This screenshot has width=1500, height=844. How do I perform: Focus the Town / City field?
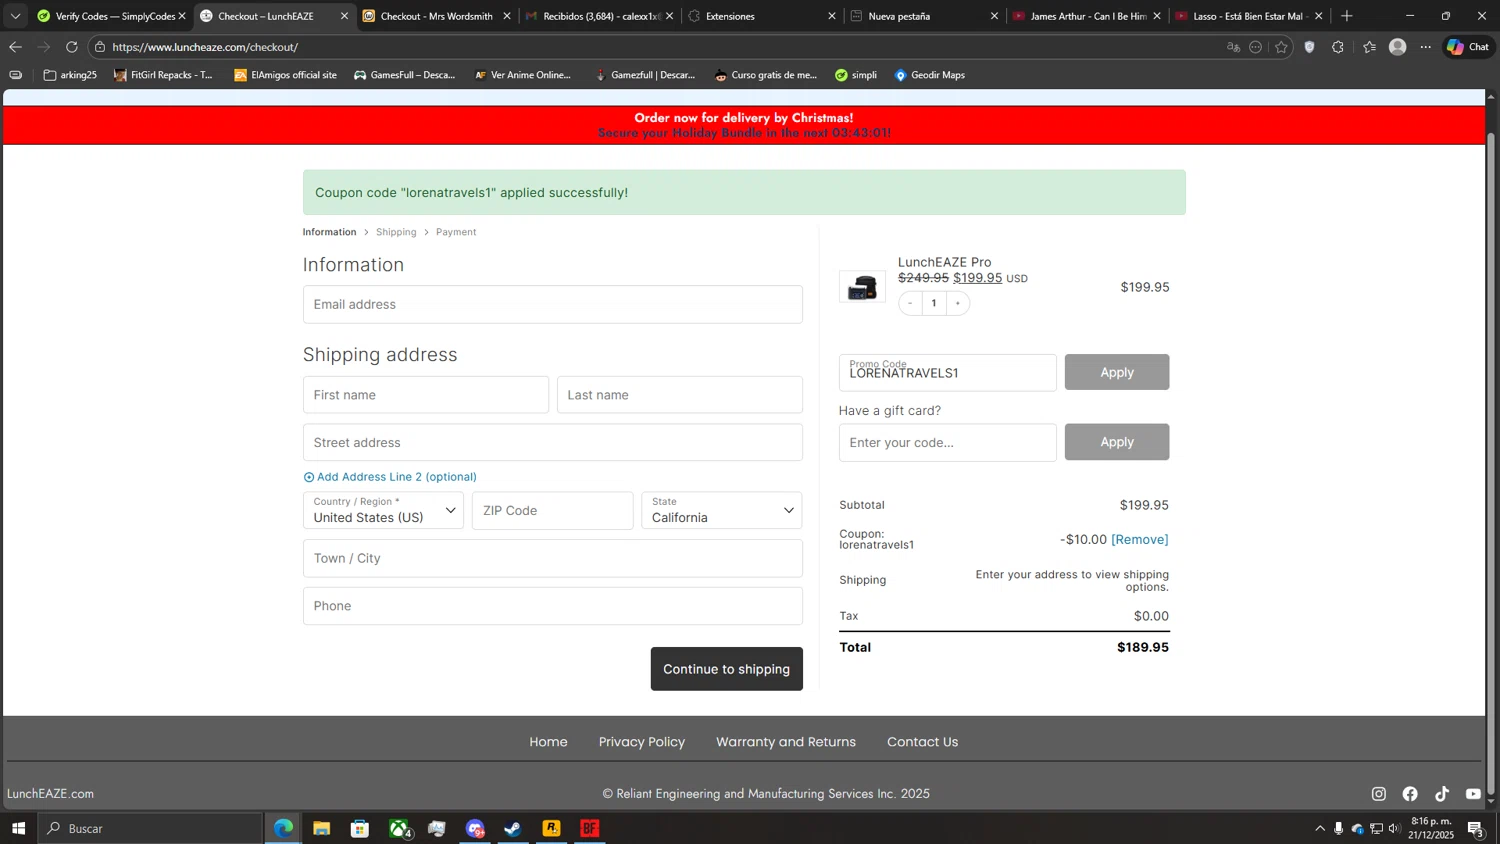point(553,558)
